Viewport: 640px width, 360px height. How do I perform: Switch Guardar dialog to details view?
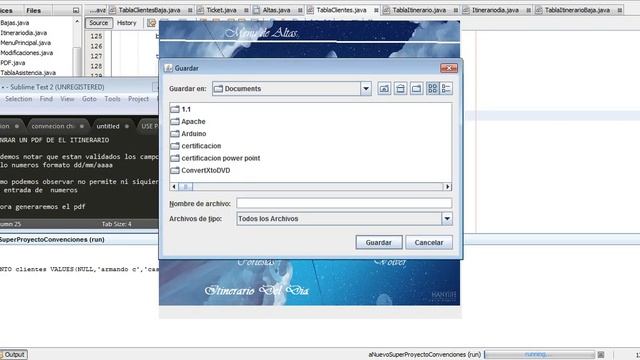pos(446,89)
